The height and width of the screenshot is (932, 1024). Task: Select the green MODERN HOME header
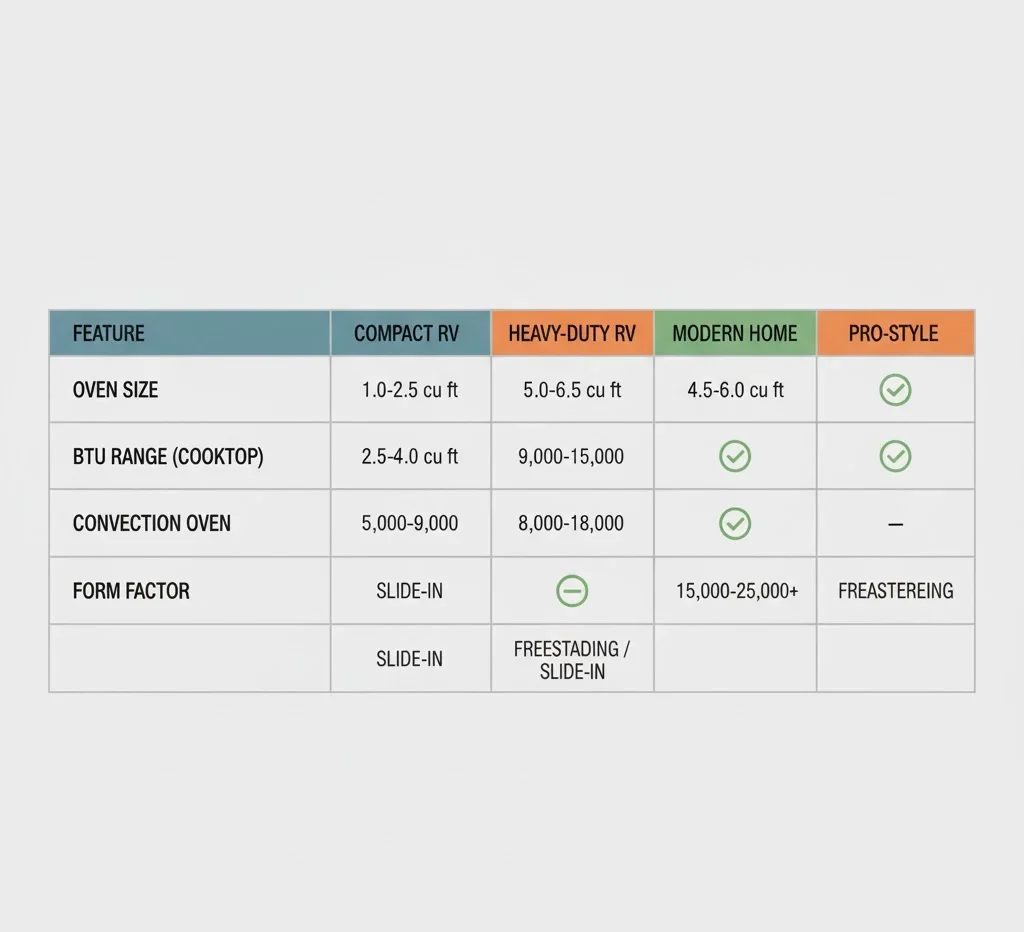735,334
